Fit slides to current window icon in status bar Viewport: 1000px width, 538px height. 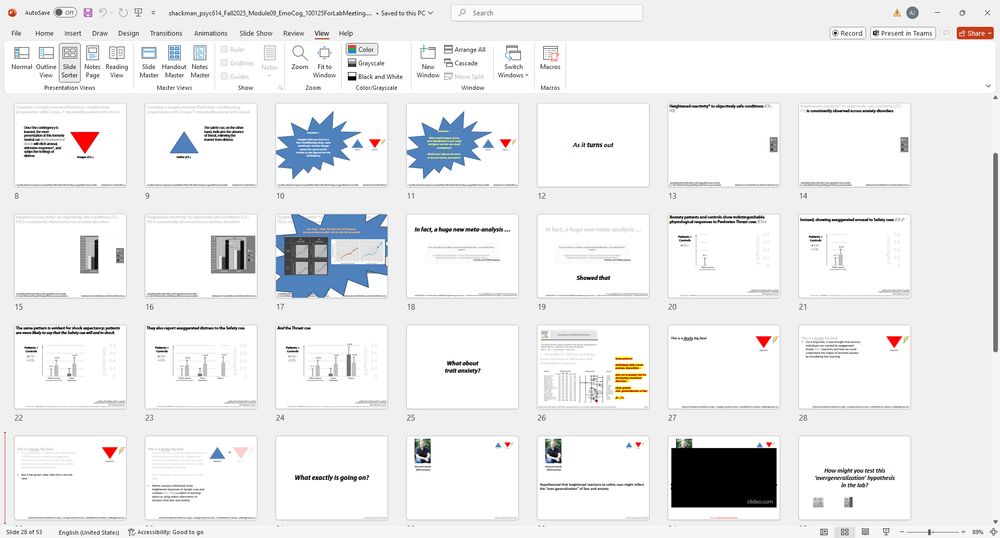point(993,532)
